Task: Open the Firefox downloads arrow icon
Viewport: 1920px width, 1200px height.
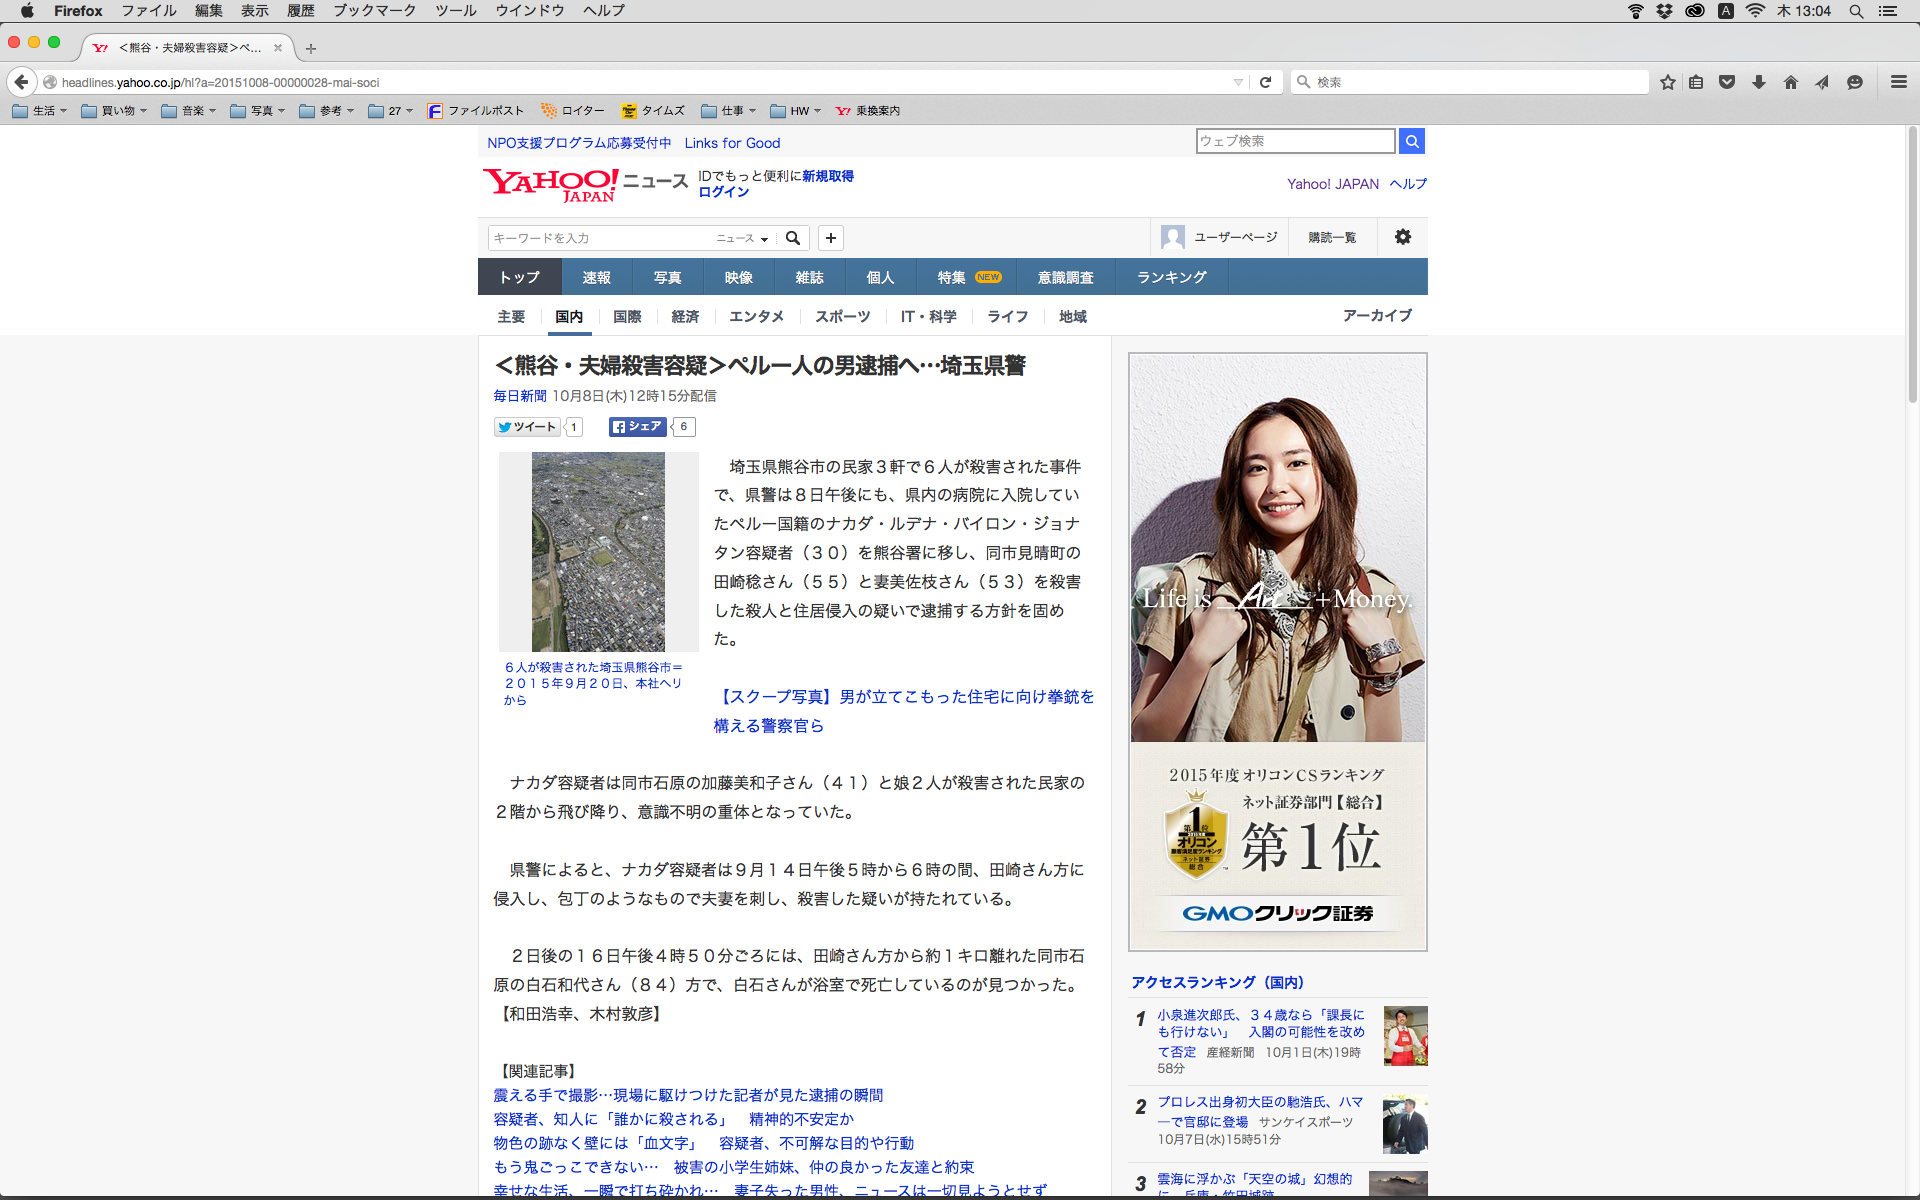Action: (1759, 82)
